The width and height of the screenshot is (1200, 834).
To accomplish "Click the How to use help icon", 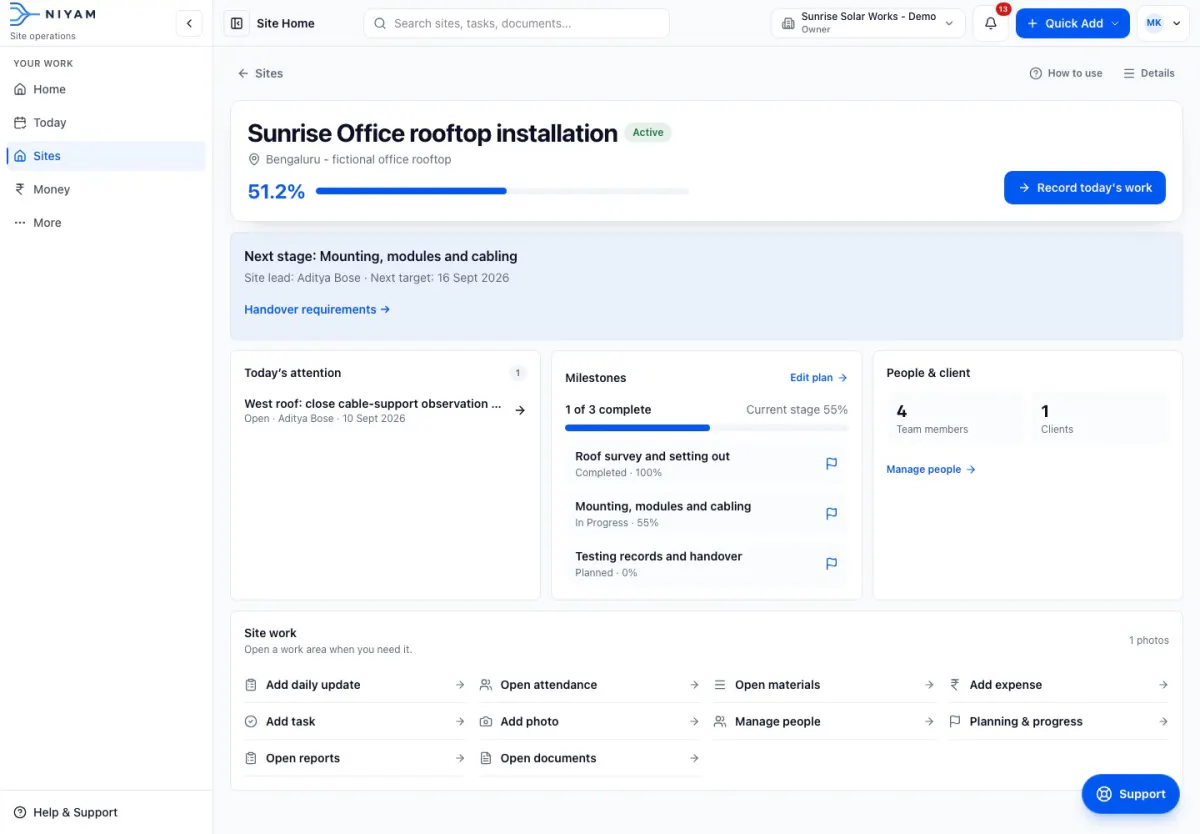I will [1036, 73].
